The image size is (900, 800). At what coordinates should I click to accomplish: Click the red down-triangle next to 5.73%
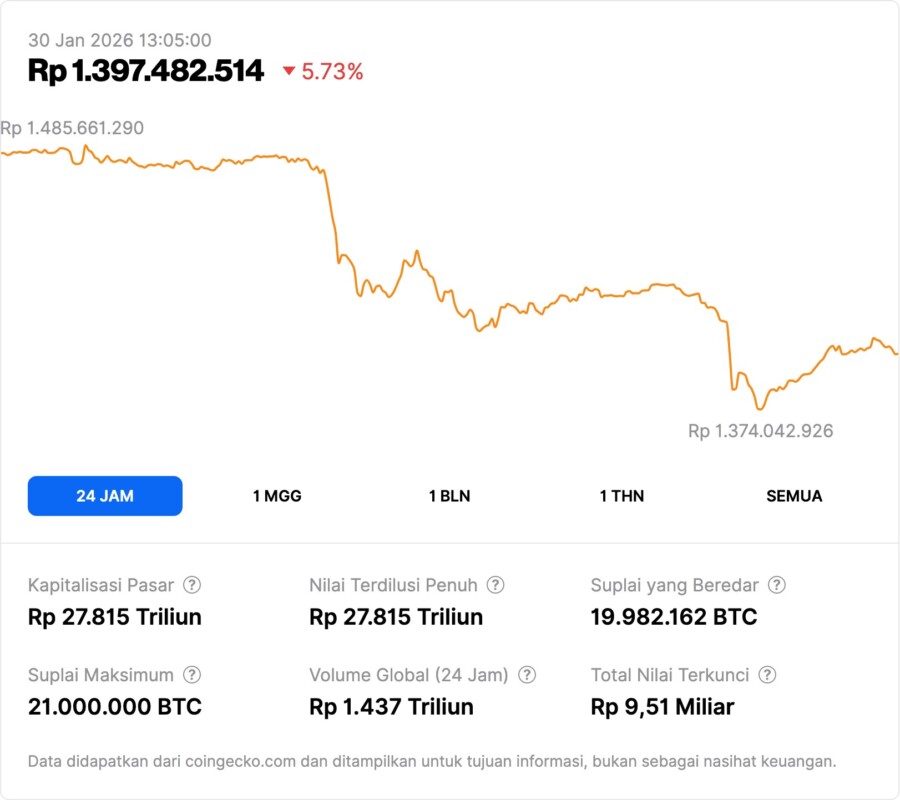click(x=289, y=71)
